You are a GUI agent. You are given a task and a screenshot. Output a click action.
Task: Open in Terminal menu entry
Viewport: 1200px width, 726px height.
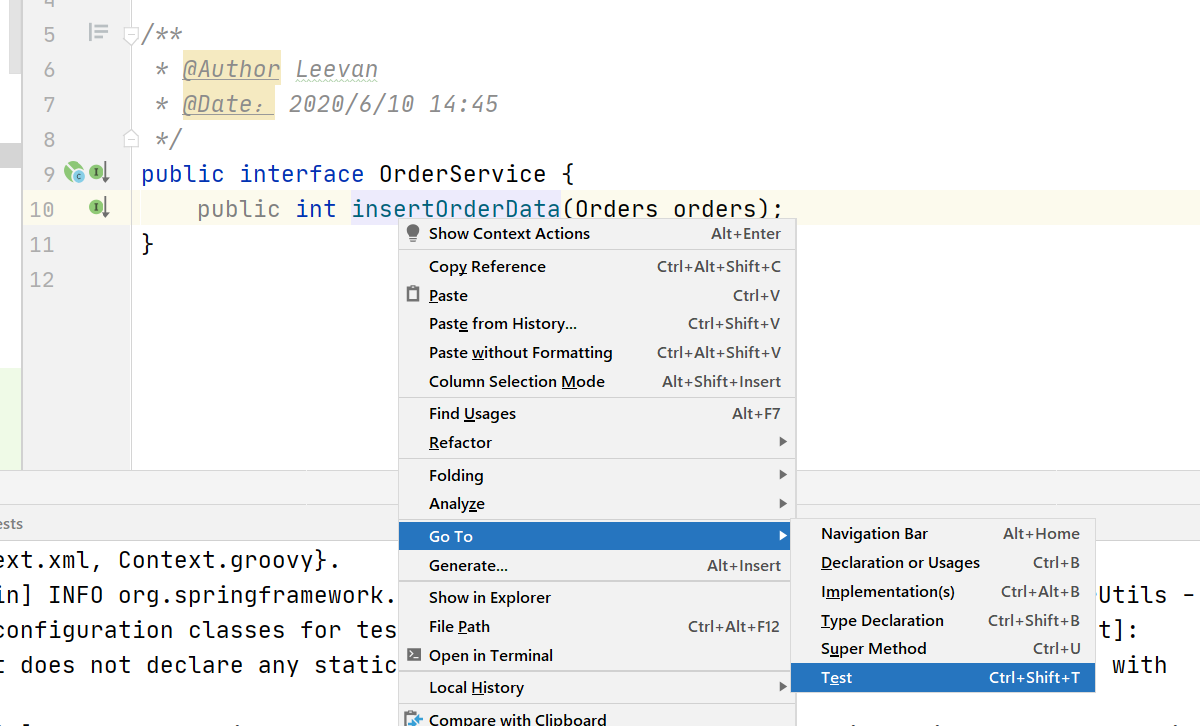[x=597, y=656]
